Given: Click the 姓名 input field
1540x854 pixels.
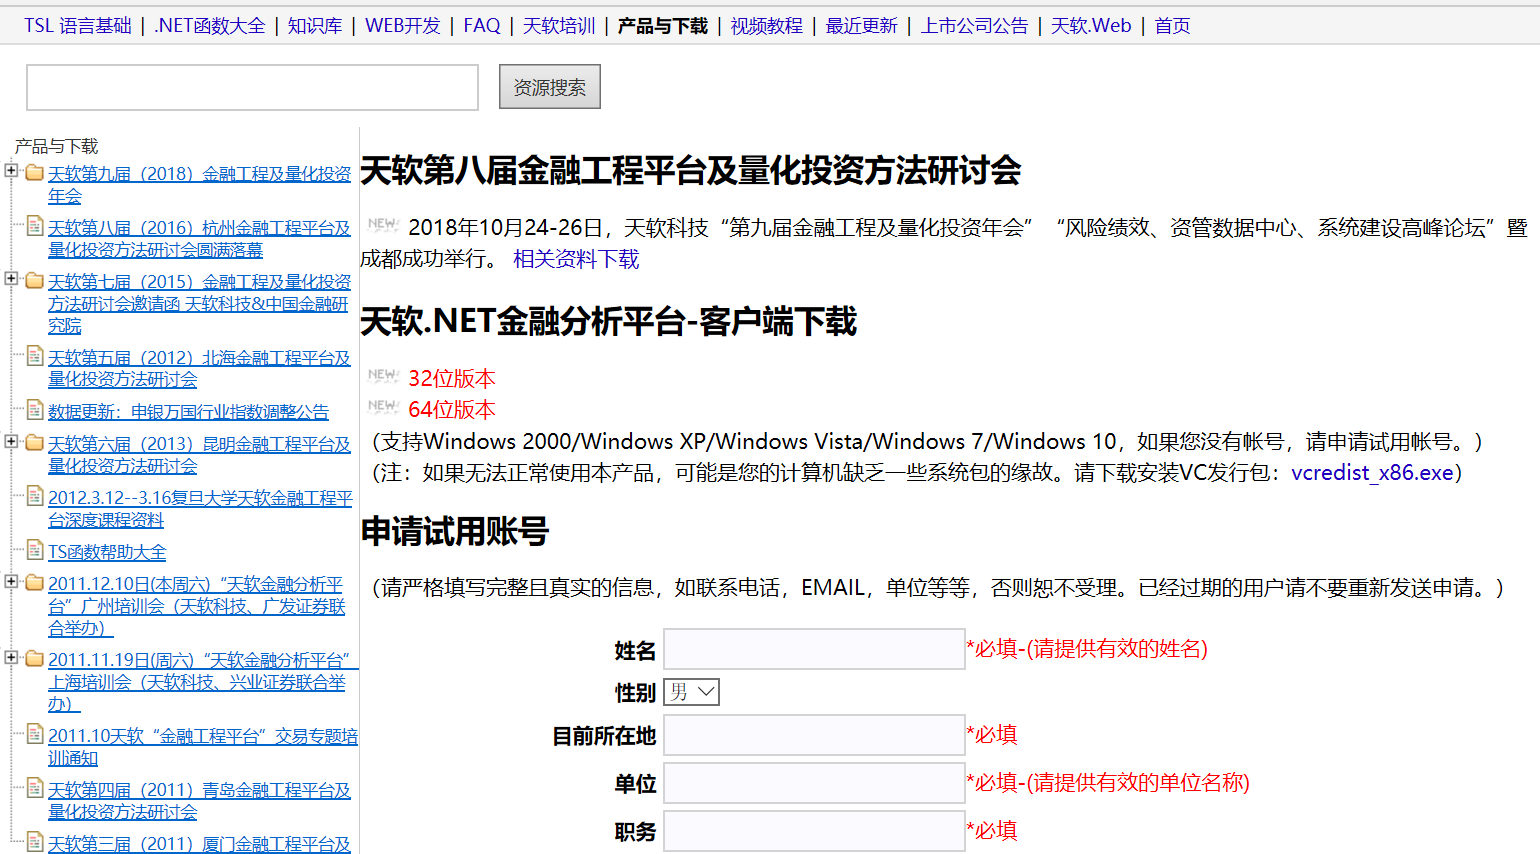Looking at the screenshot, I should tap(814, 649).
